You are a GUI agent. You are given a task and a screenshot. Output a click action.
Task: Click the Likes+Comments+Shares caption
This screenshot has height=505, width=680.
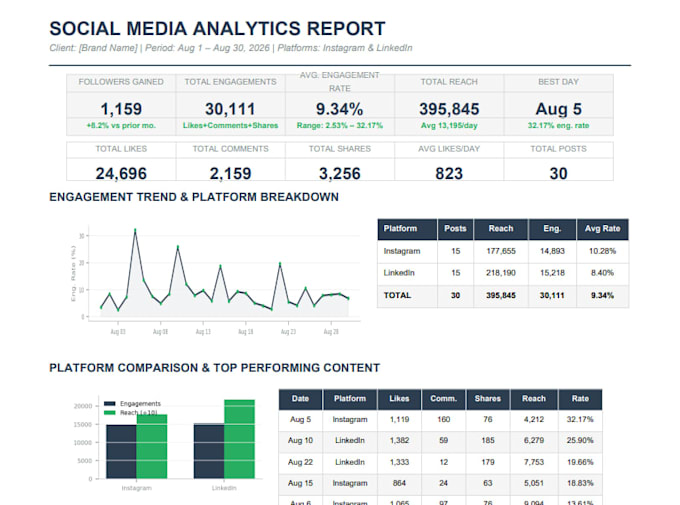point(230,126)
